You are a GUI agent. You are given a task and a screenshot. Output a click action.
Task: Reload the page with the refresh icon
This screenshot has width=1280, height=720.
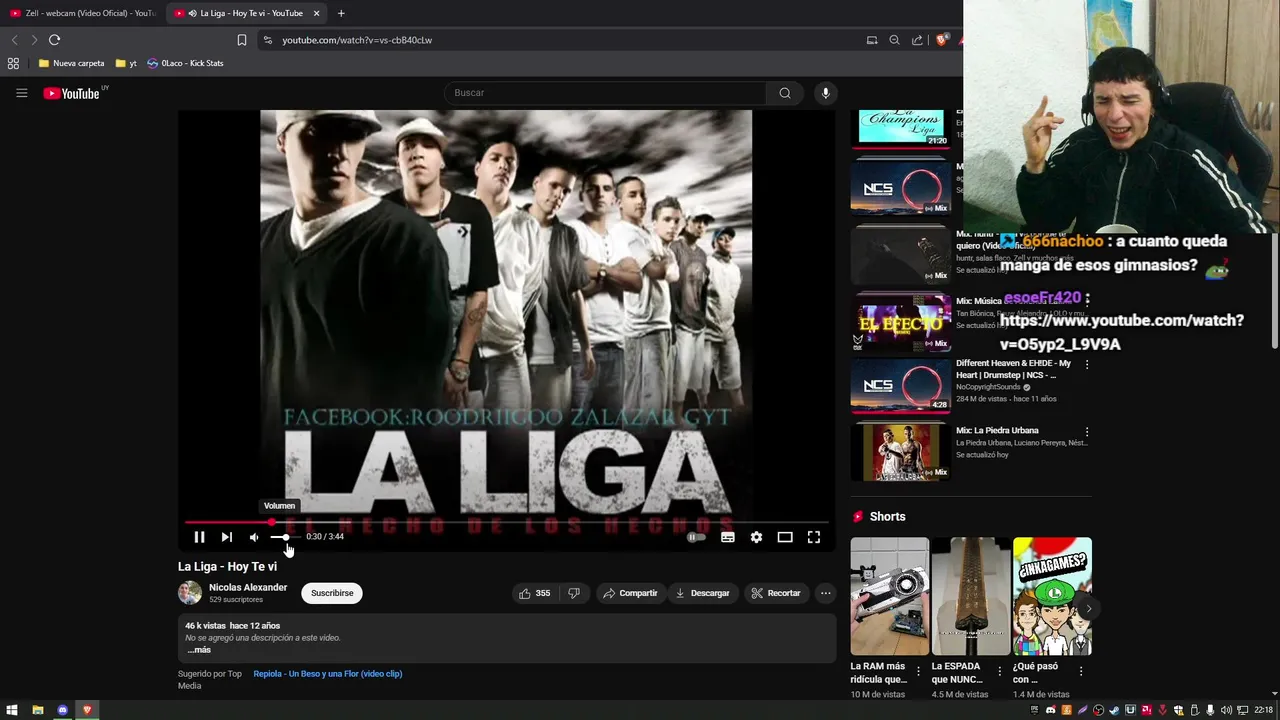[x=54, y=40]
